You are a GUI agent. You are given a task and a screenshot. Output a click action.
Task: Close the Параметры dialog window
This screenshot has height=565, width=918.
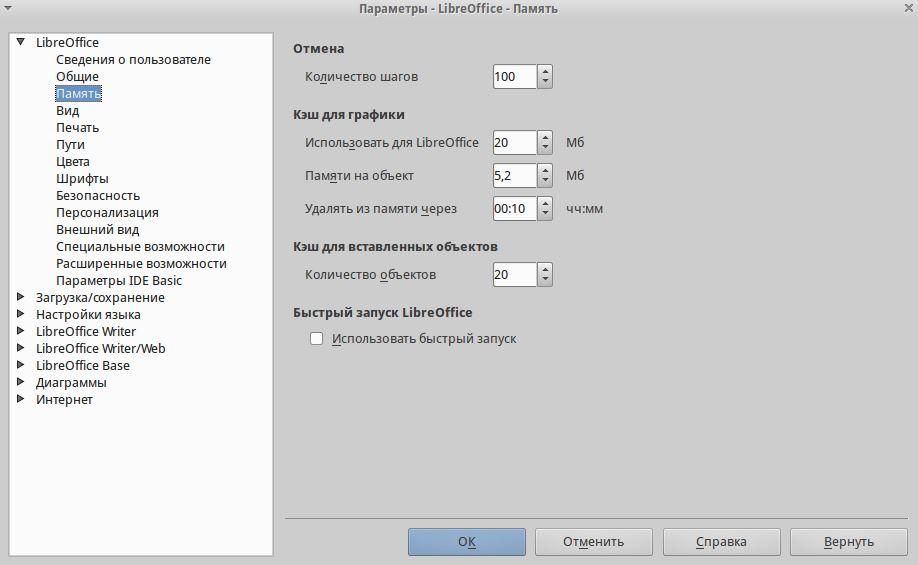pyautogui.click(x=909, y=8)
